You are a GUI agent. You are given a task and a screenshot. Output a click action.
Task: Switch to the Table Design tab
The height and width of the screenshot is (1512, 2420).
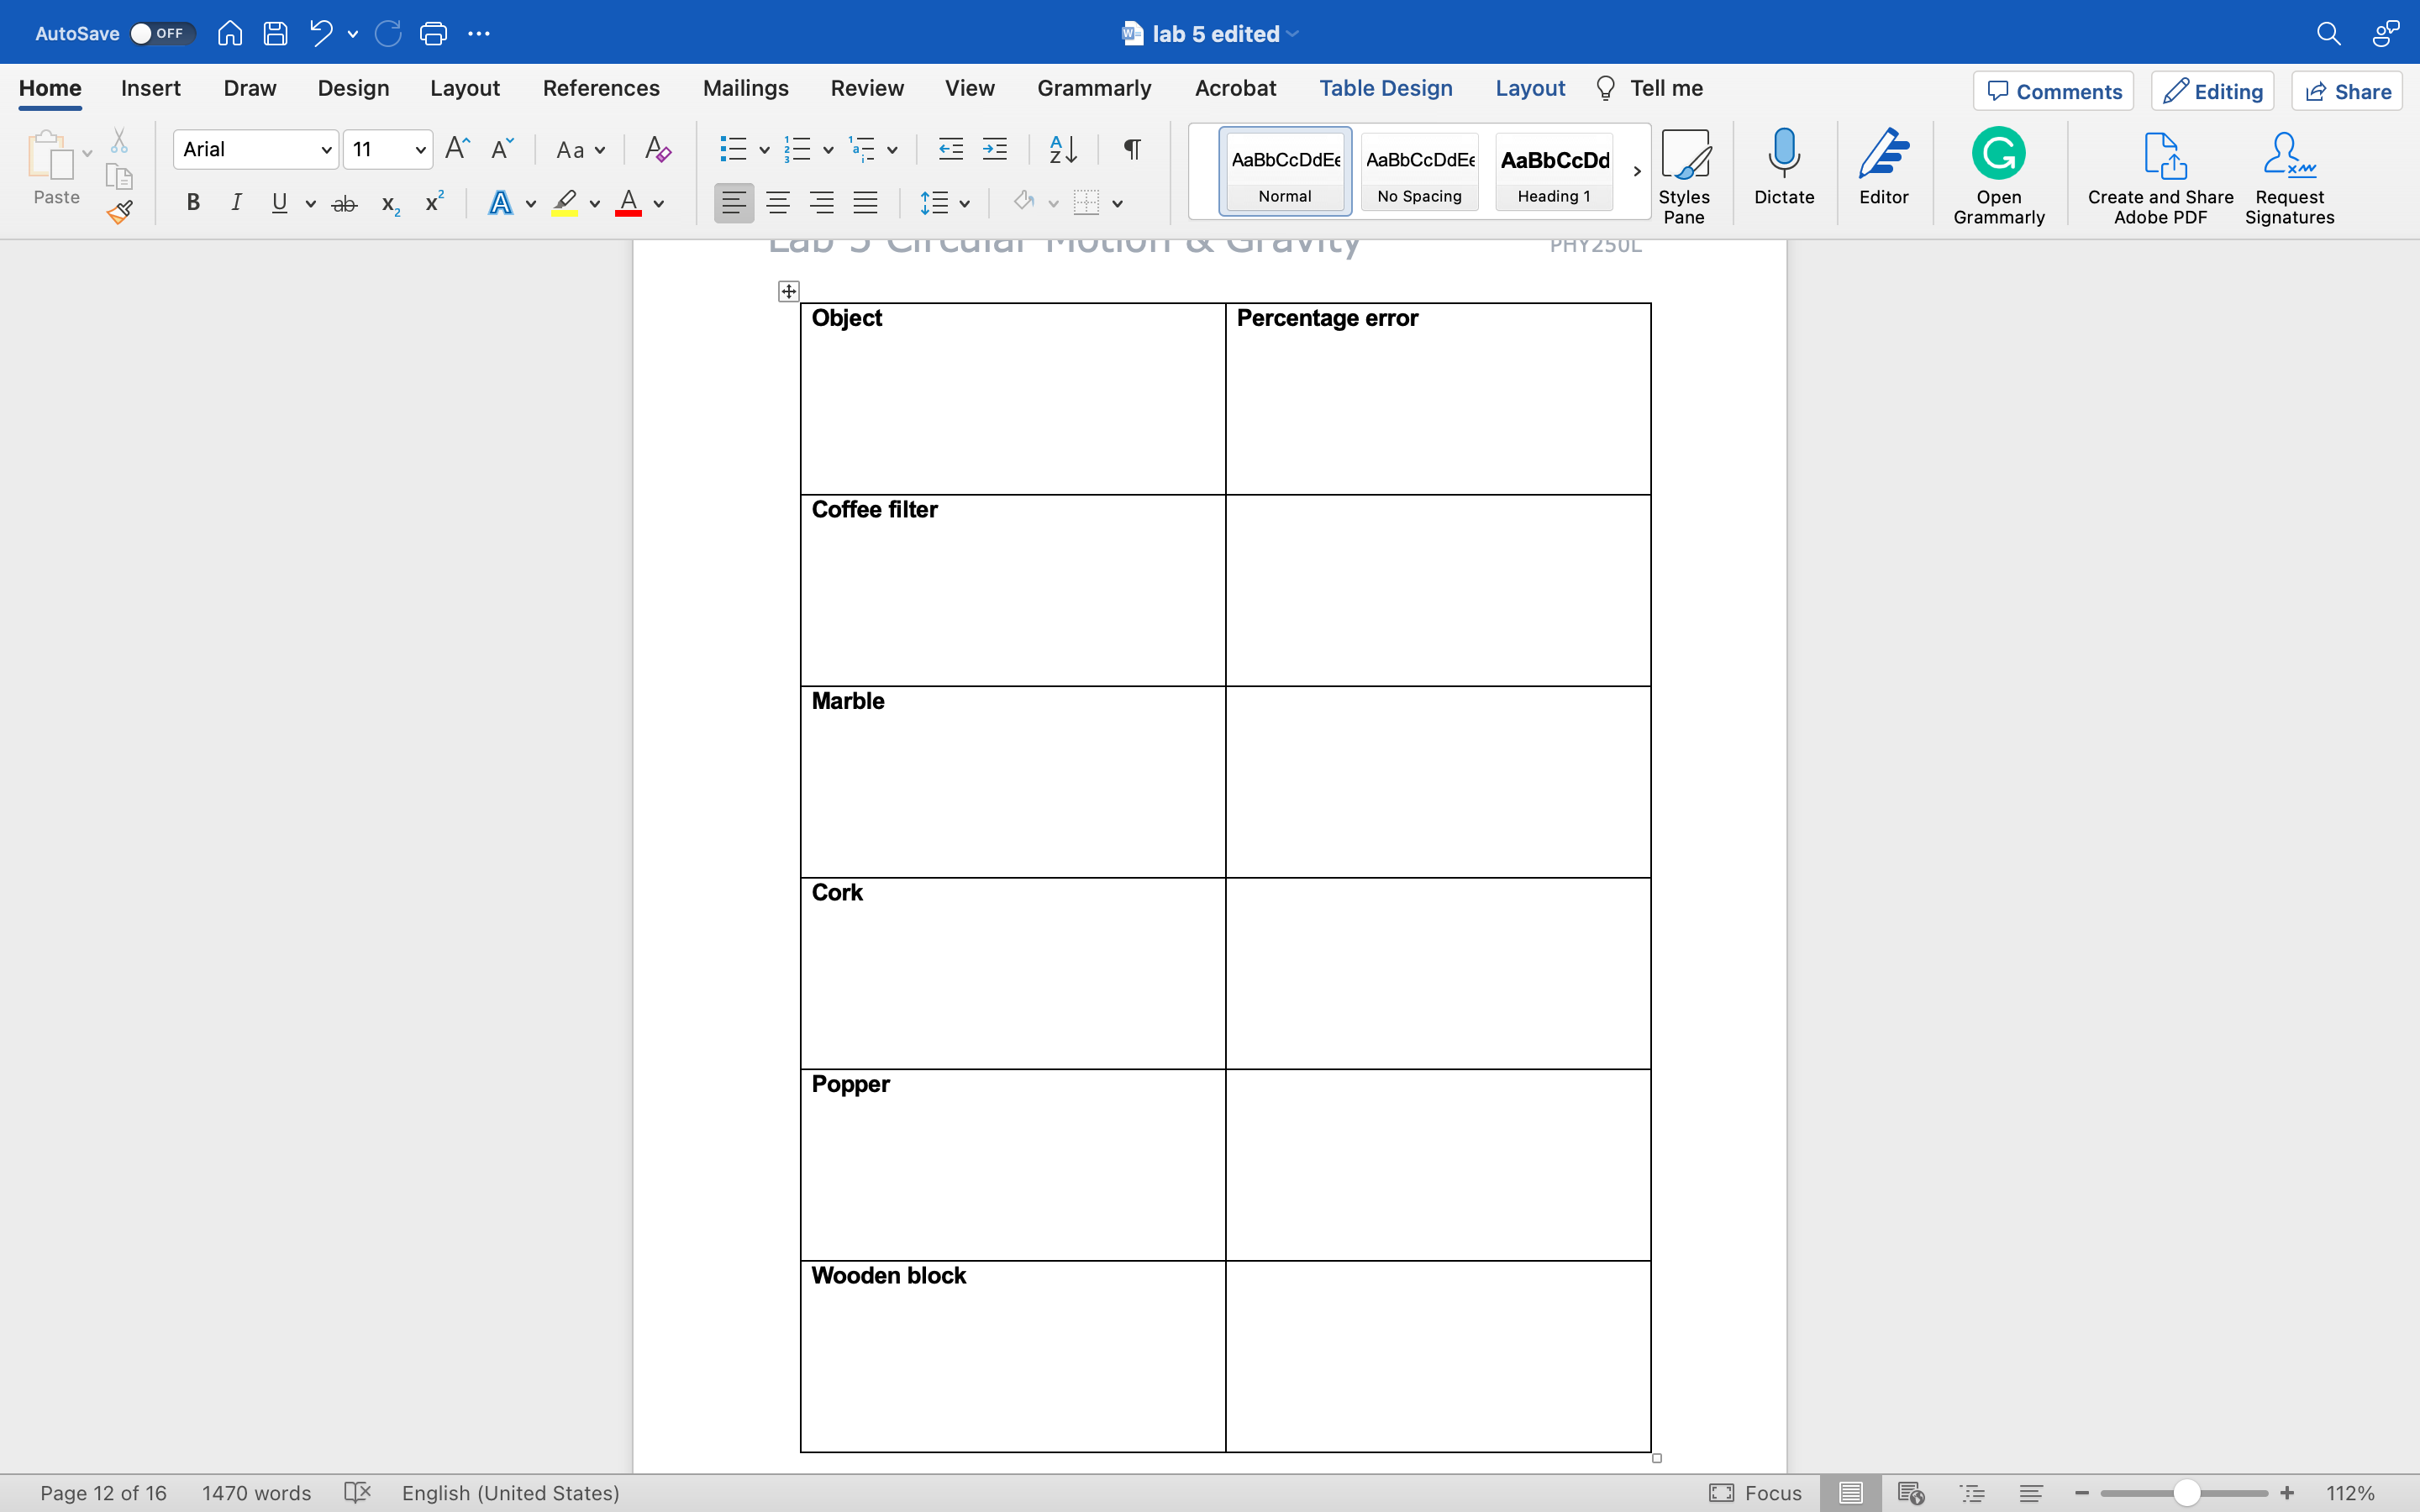(1385, 88)
